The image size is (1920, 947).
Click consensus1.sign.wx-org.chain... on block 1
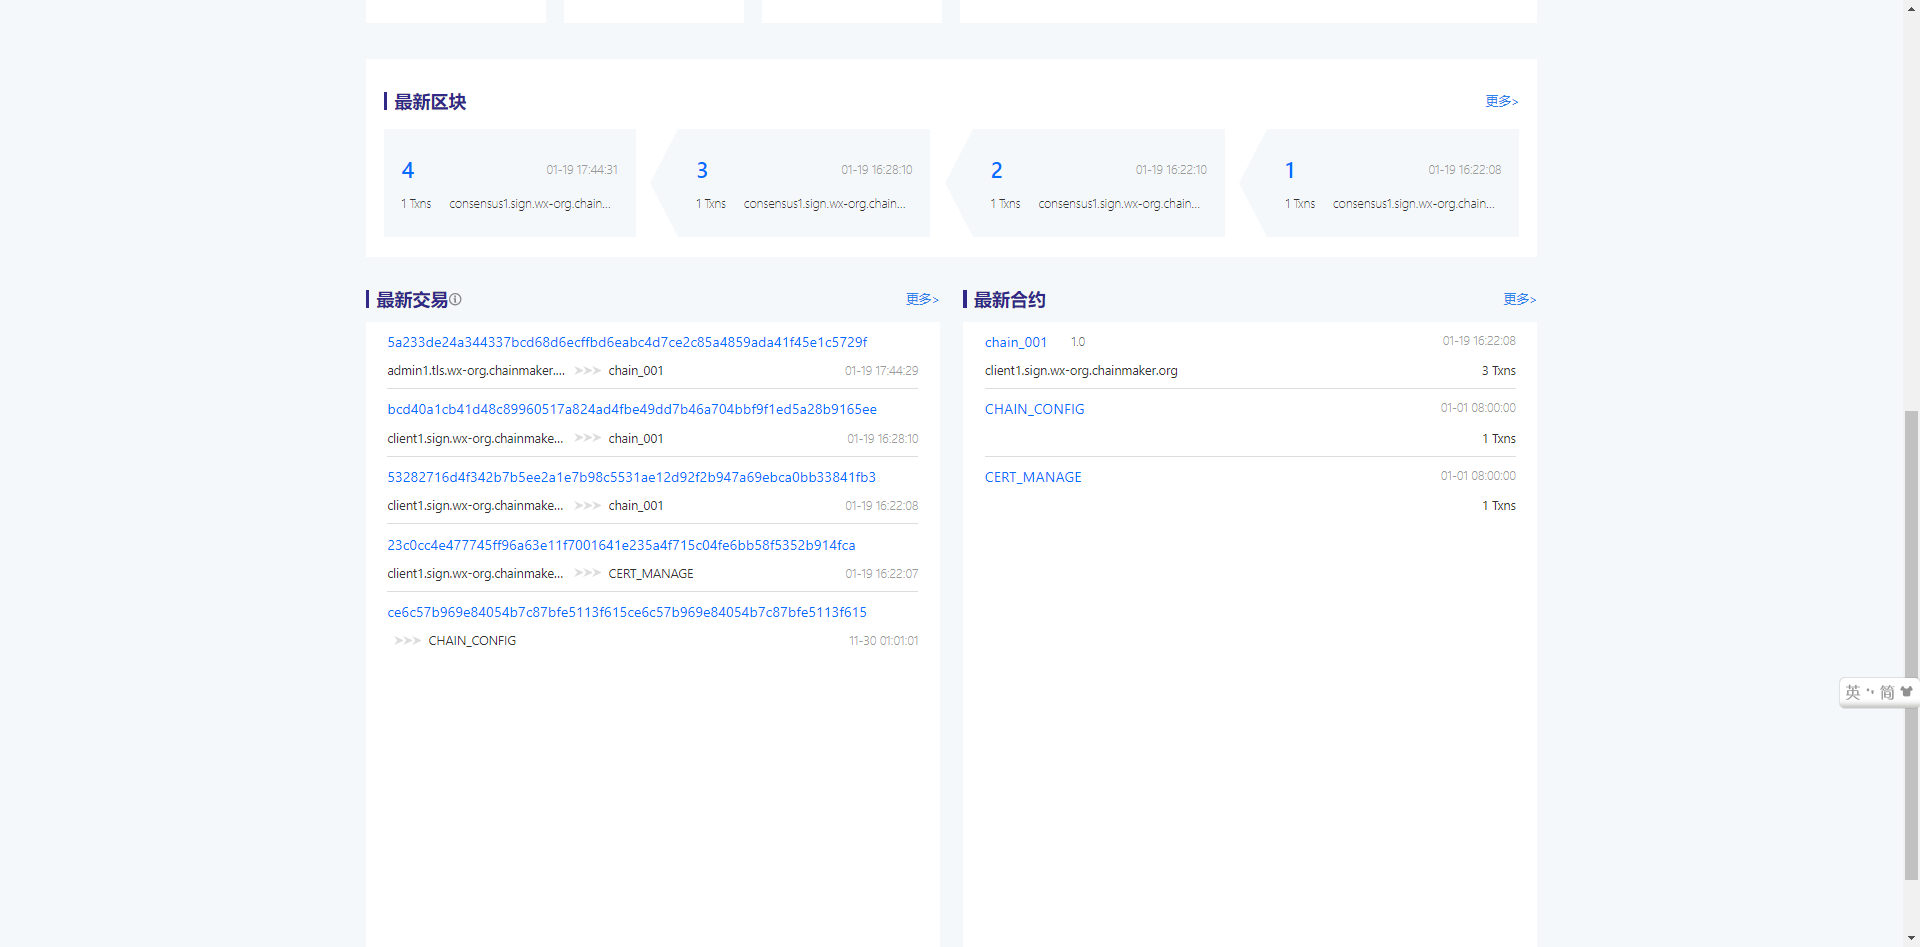pos(1414,203)
